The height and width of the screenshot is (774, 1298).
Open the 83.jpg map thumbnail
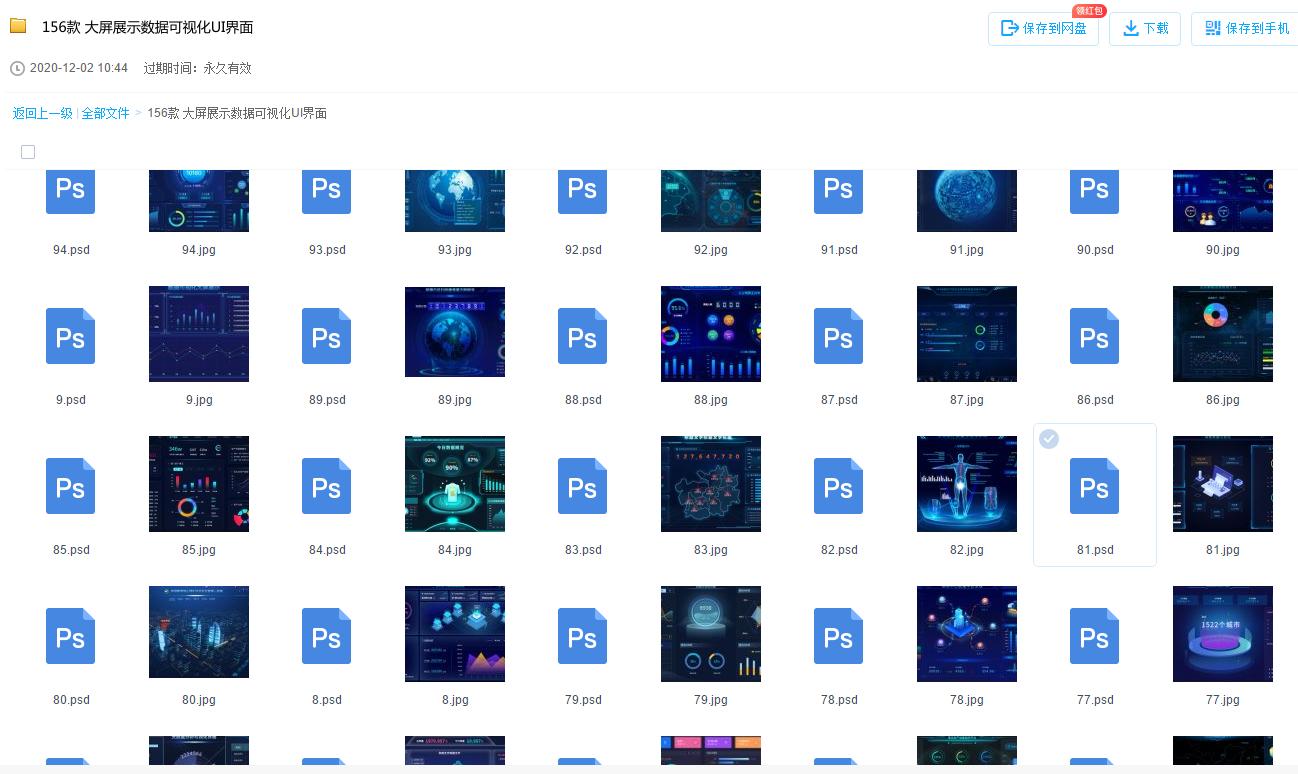711,484
